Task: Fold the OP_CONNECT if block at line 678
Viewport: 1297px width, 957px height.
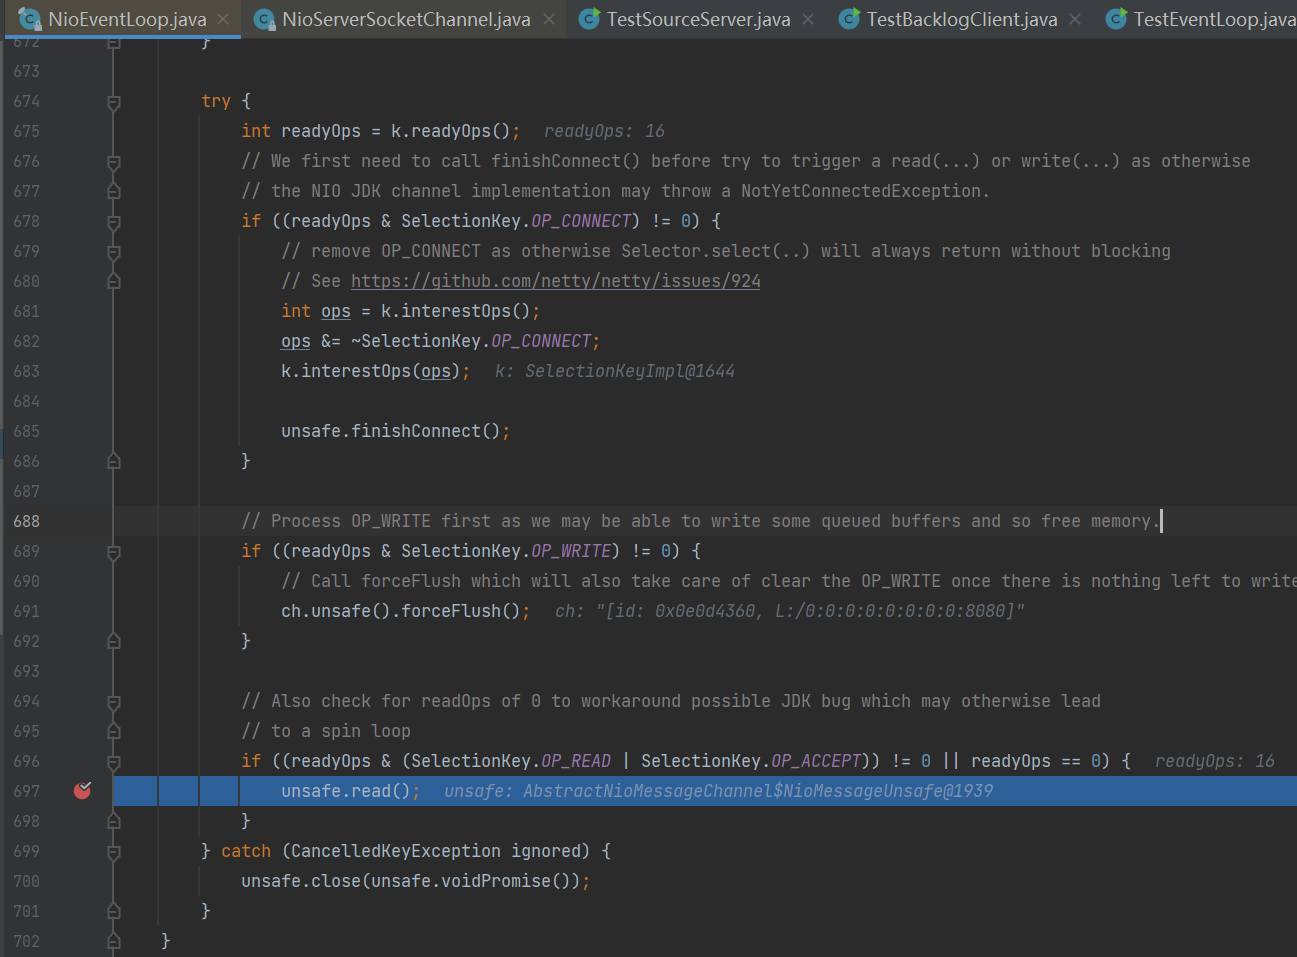Action: coord(114,222)
